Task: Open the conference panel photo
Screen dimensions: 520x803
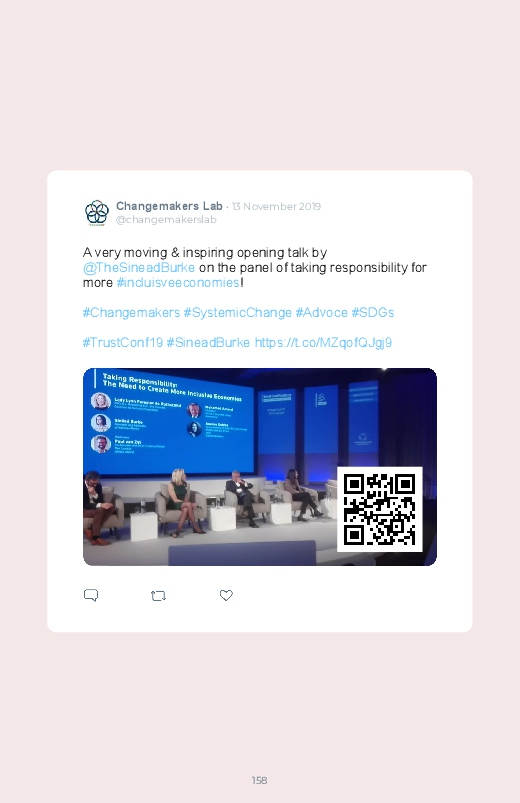Action: (260, 467)
